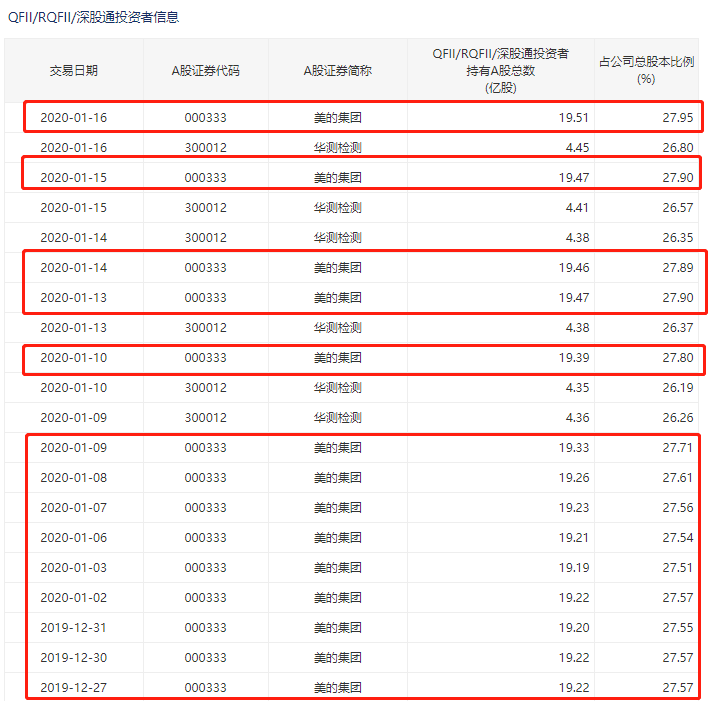Click percentage value 27.95
Image resolution: width=711 pixels, height=701 pixels.
pyautogui.click(x=677, y=118)
